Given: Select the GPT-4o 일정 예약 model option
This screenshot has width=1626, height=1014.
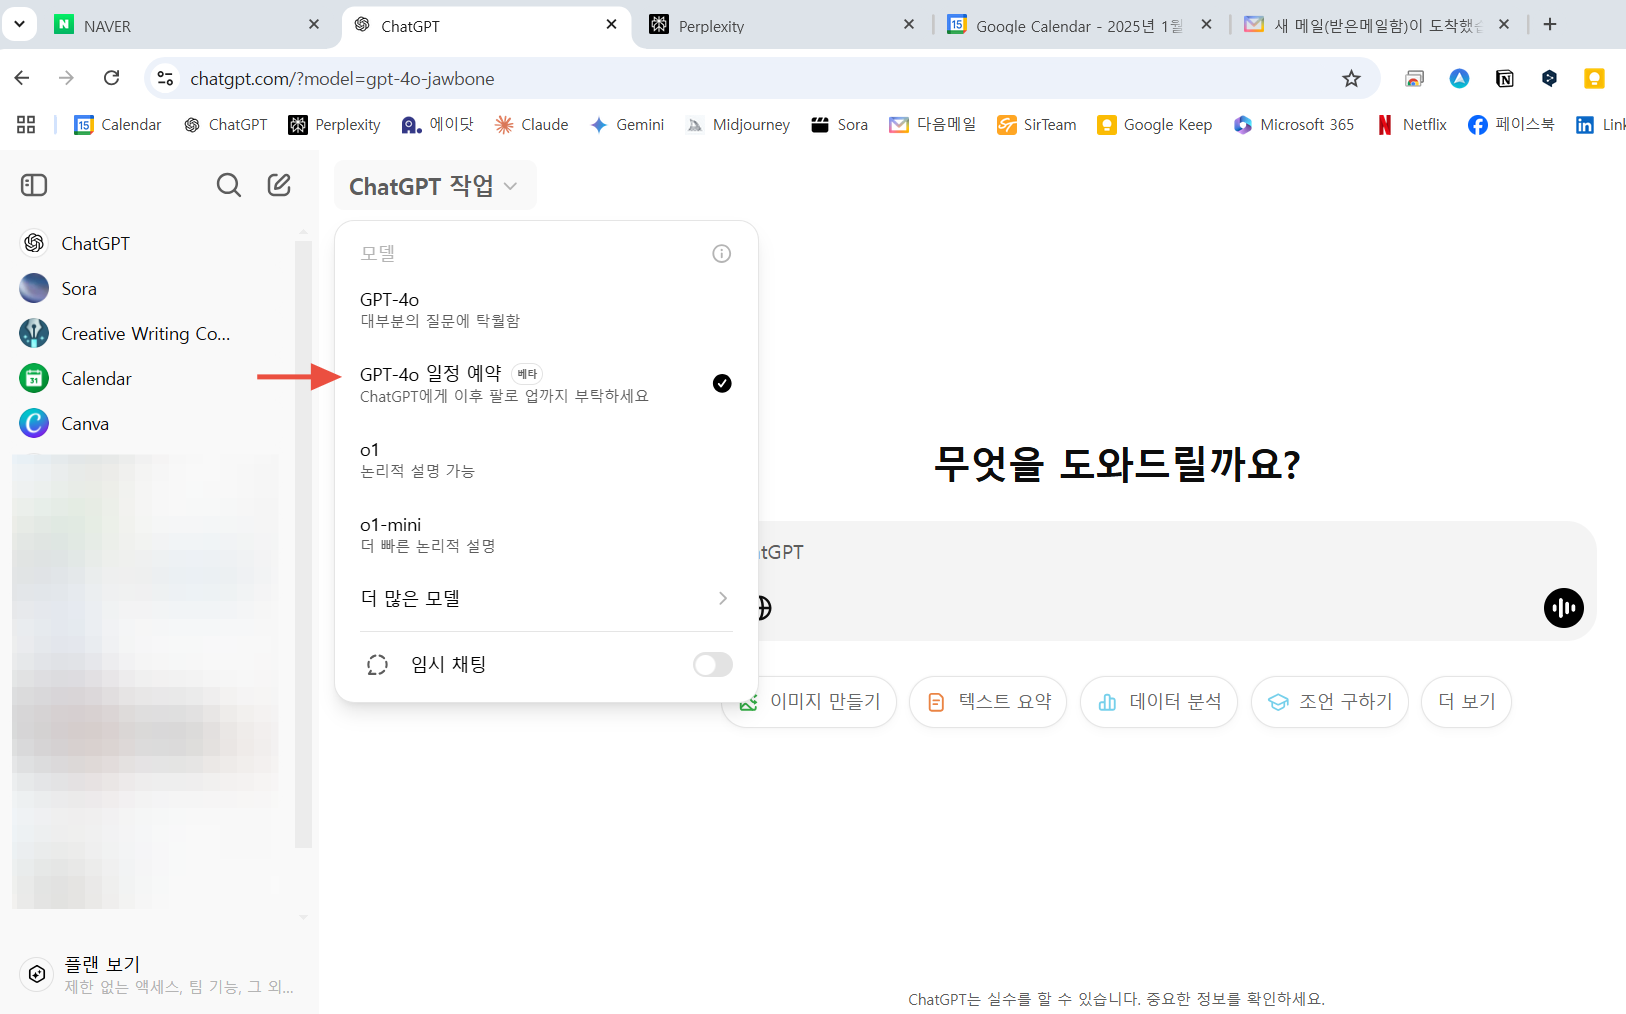Looking at the screenshot, I should tap(546, 384).
